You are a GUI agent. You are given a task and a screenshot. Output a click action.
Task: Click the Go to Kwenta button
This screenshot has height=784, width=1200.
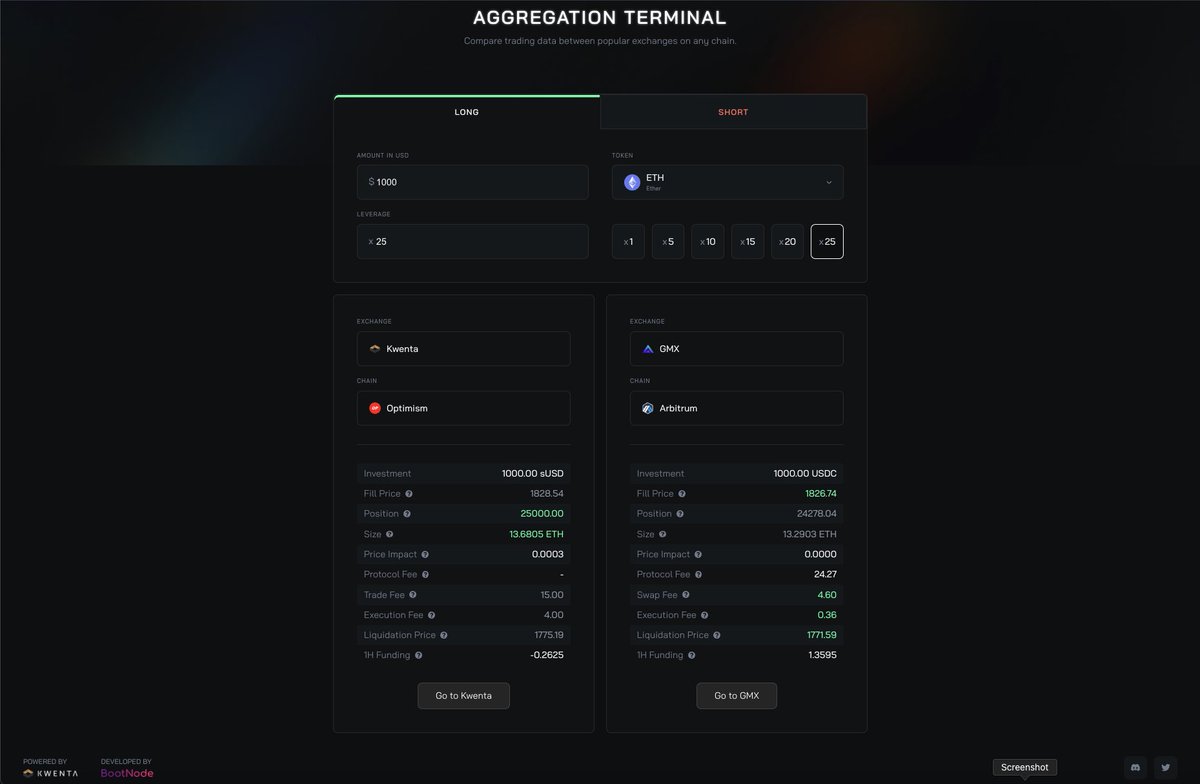point(464,696)
